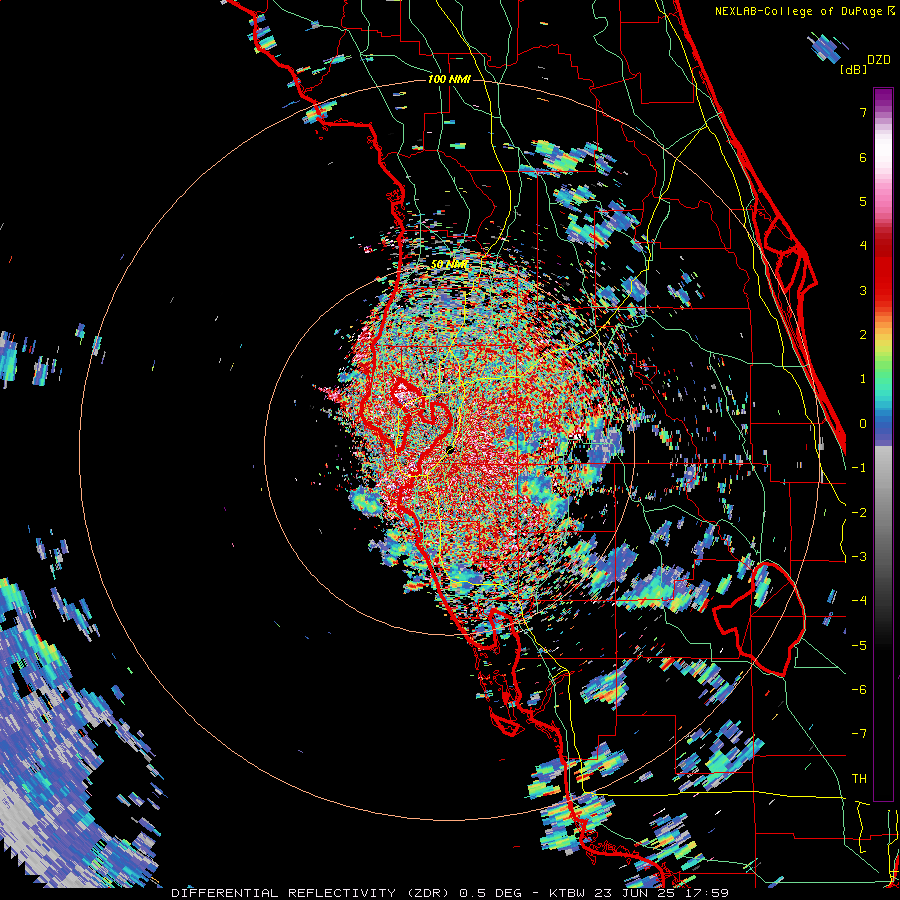
Task: Click the 4 value on the scale
Action: tap(863, 246)
